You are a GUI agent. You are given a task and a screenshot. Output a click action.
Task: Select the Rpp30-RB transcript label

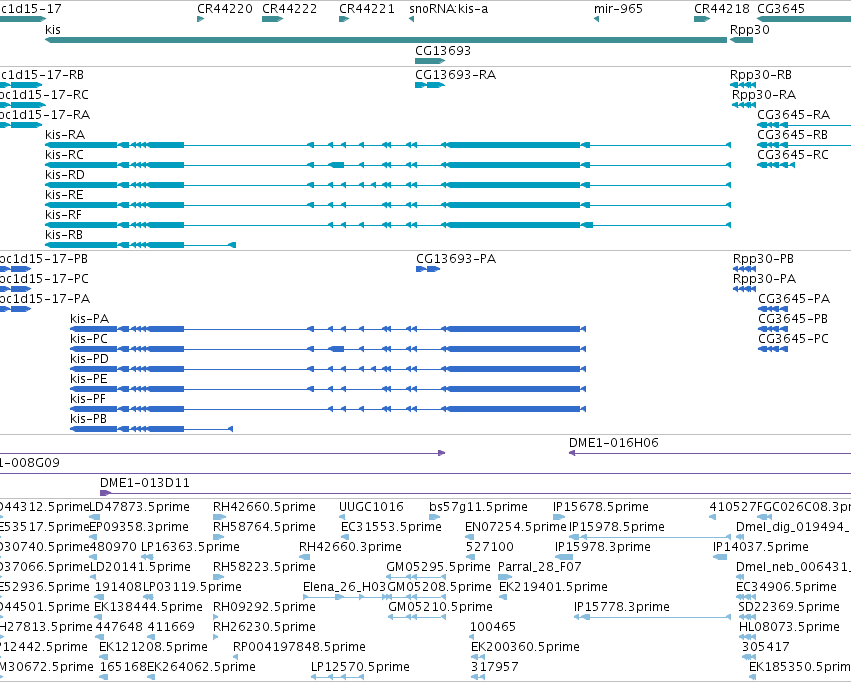[760, 74]
